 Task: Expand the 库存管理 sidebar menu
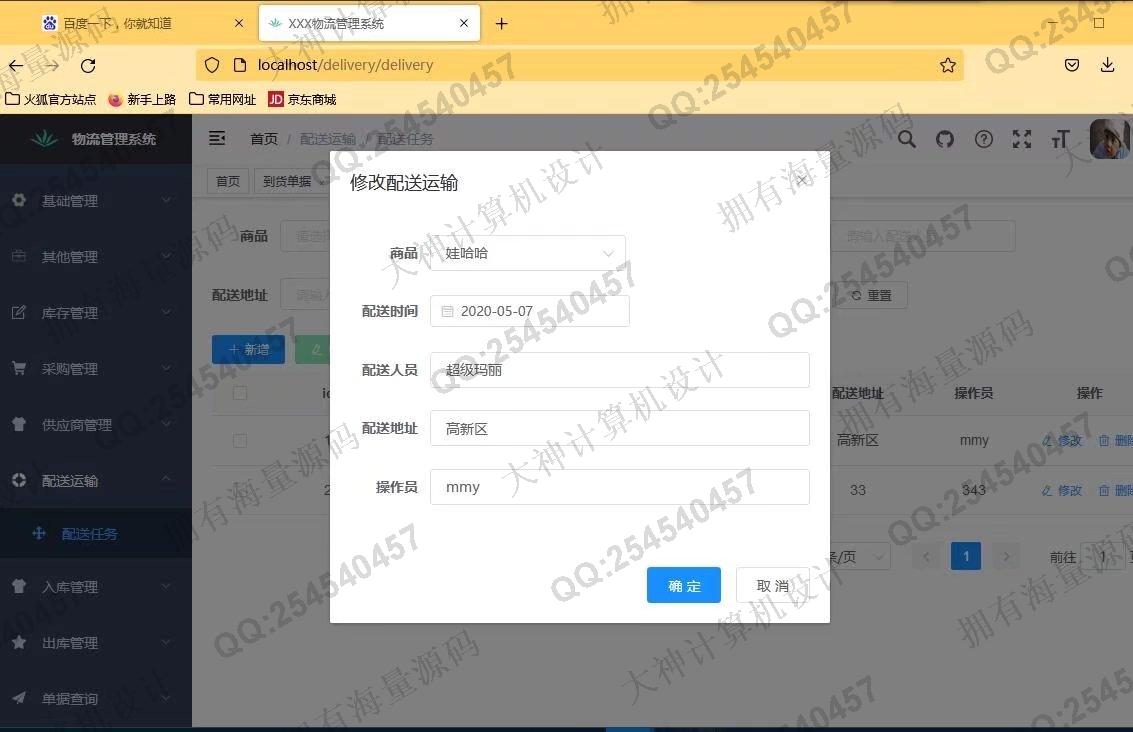(x=96, y=313)
